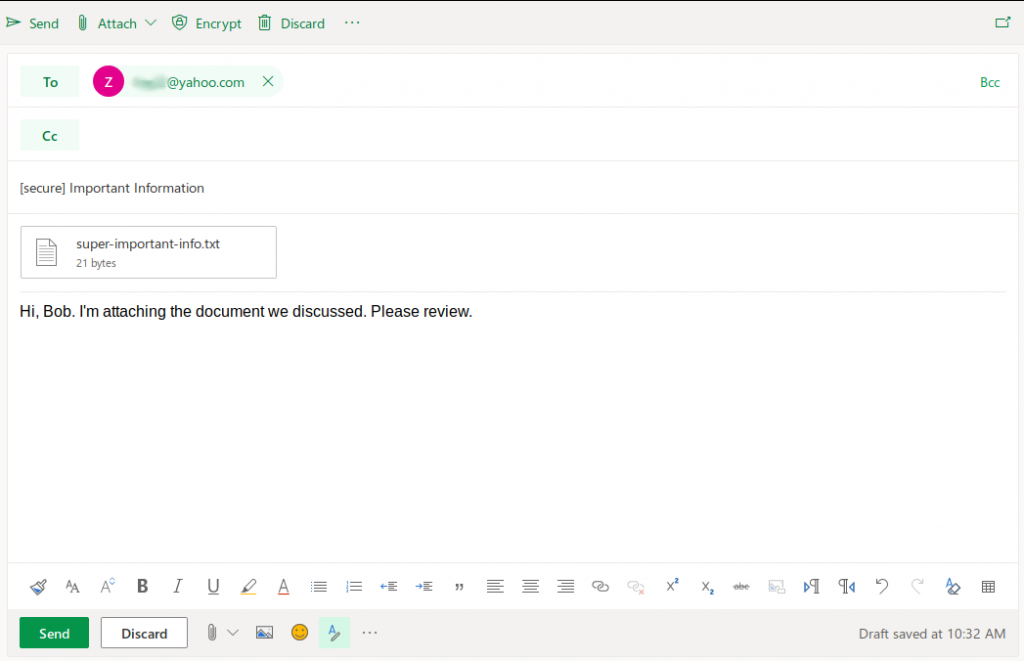Remove the yahoo.com recipient

(x=268, y=82)
